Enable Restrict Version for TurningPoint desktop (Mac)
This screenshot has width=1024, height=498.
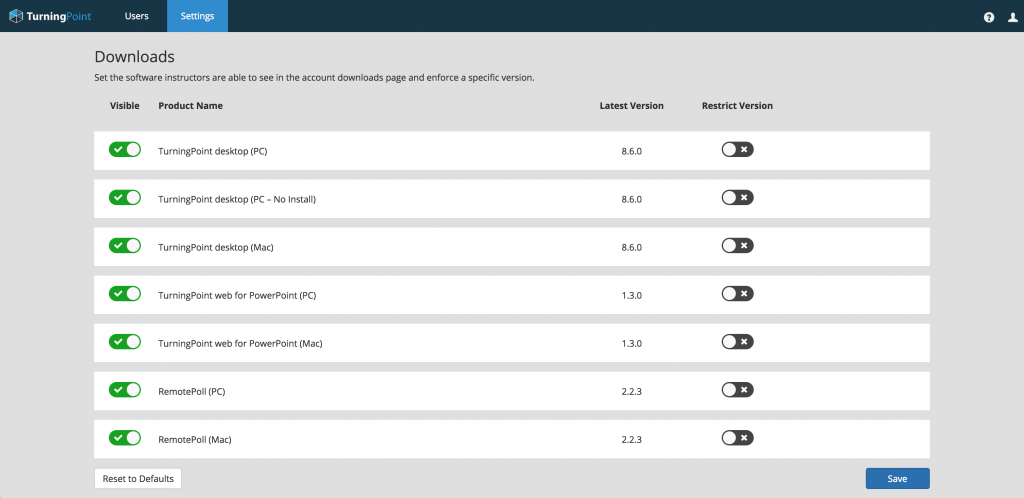(737, 246)
